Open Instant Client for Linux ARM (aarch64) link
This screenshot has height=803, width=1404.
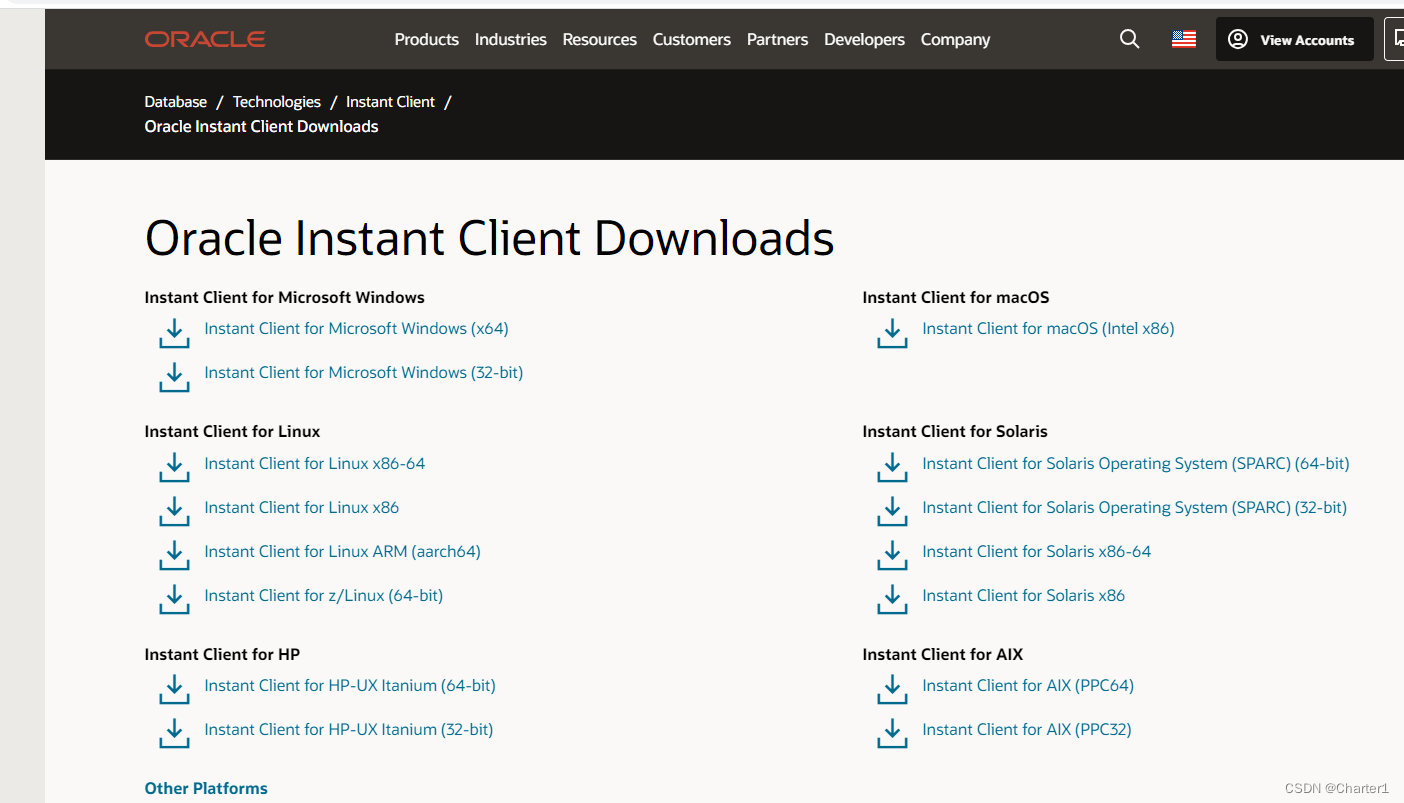(343, 551)
